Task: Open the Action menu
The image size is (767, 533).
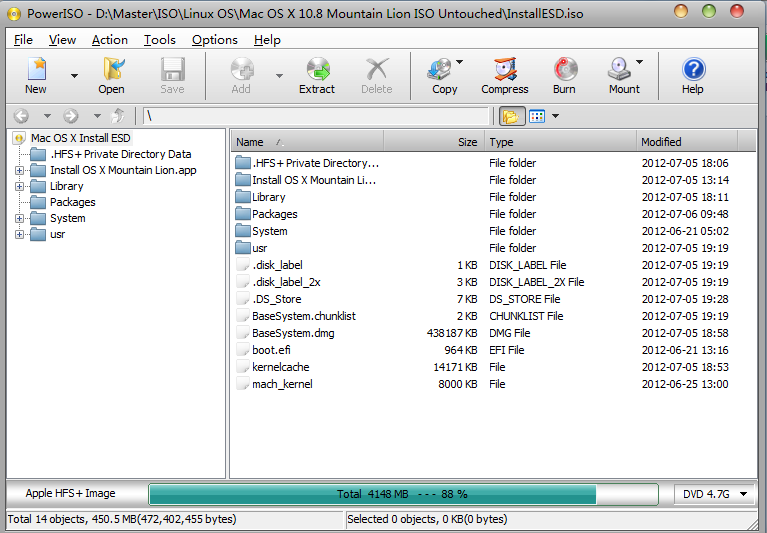Action: (x=110, y=40)
